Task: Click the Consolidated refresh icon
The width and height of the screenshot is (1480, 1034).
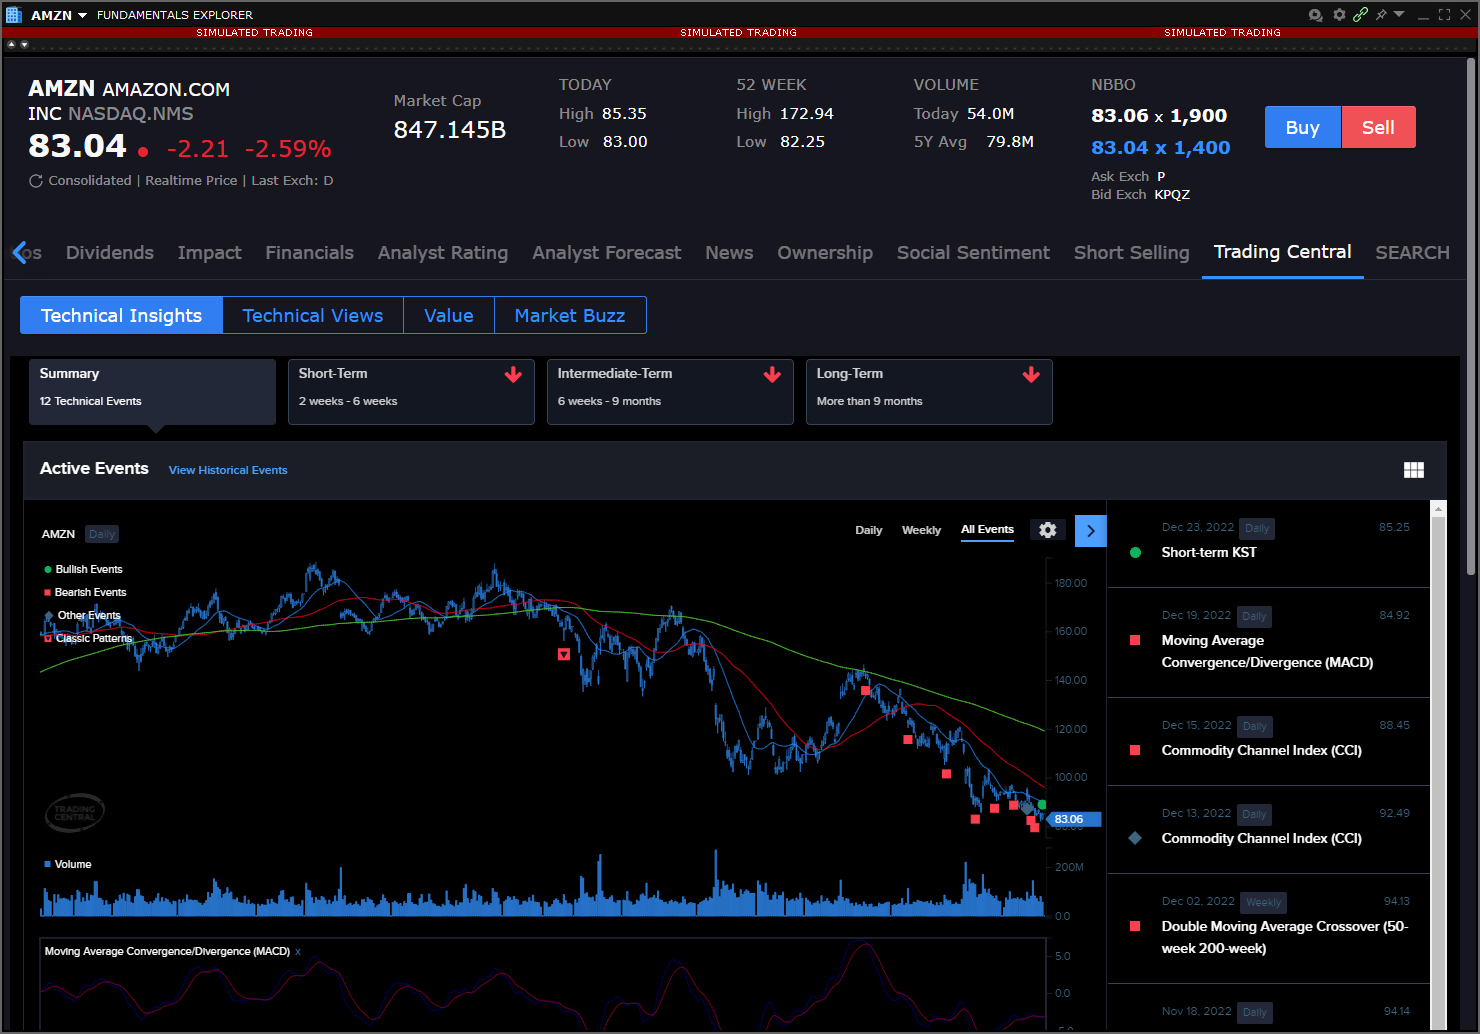Action: [36, 181]
